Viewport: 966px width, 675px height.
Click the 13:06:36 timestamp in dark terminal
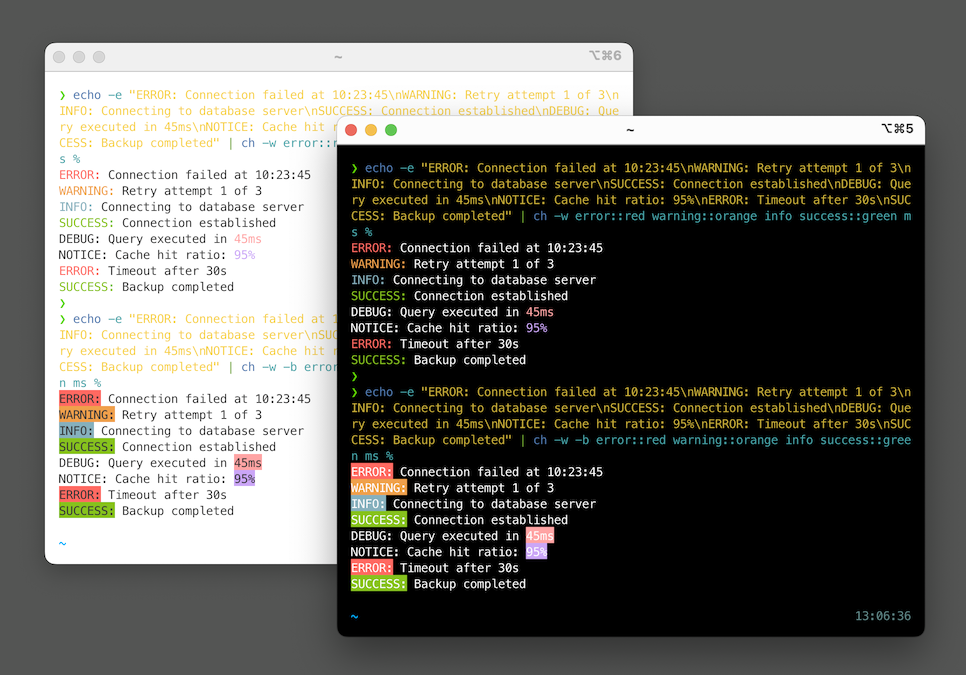coord(882,616)
